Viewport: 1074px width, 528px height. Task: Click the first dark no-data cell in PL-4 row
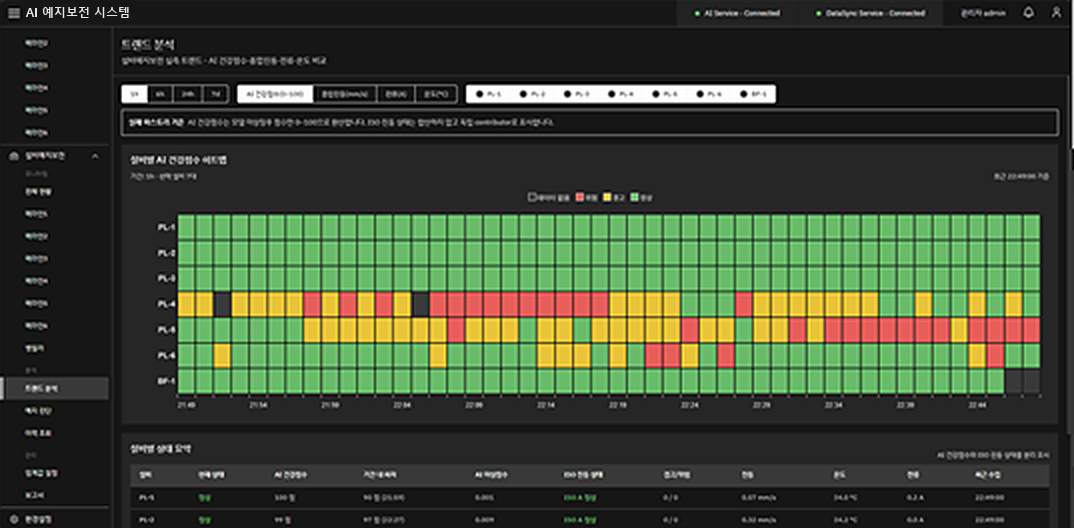pos(222,304)
